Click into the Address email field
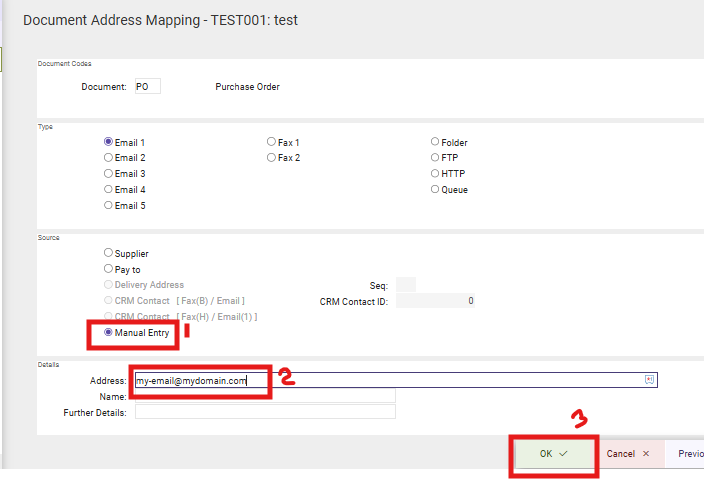The width and height of the screenshot is (704, 479). [x=390, y=380]
